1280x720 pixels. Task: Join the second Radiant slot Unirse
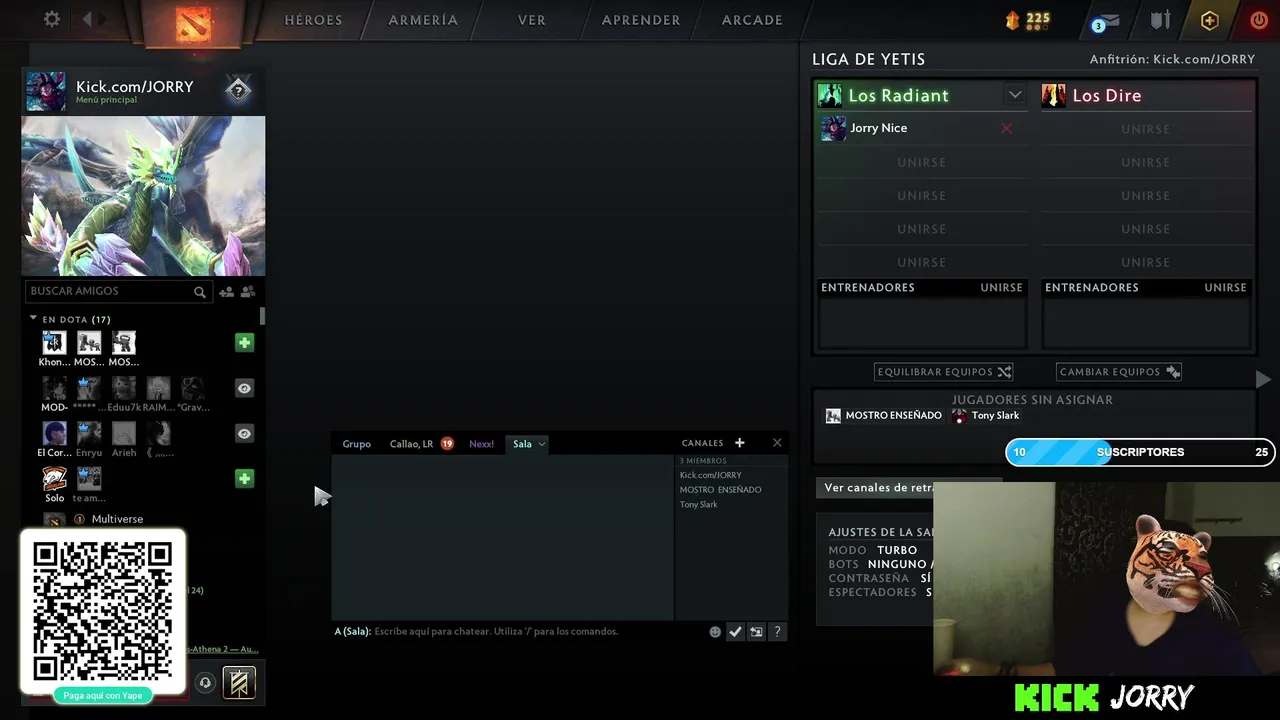pyautogui.click(x=921, y=162)
